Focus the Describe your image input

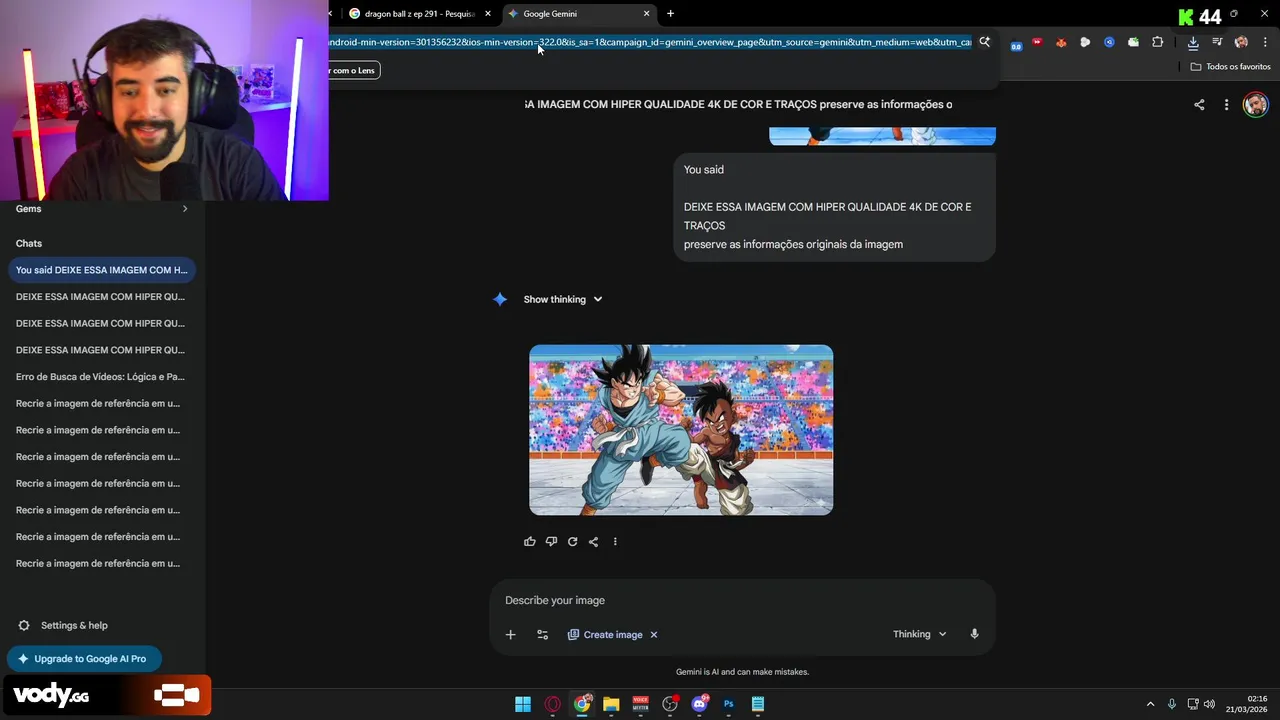pos(742,600)
